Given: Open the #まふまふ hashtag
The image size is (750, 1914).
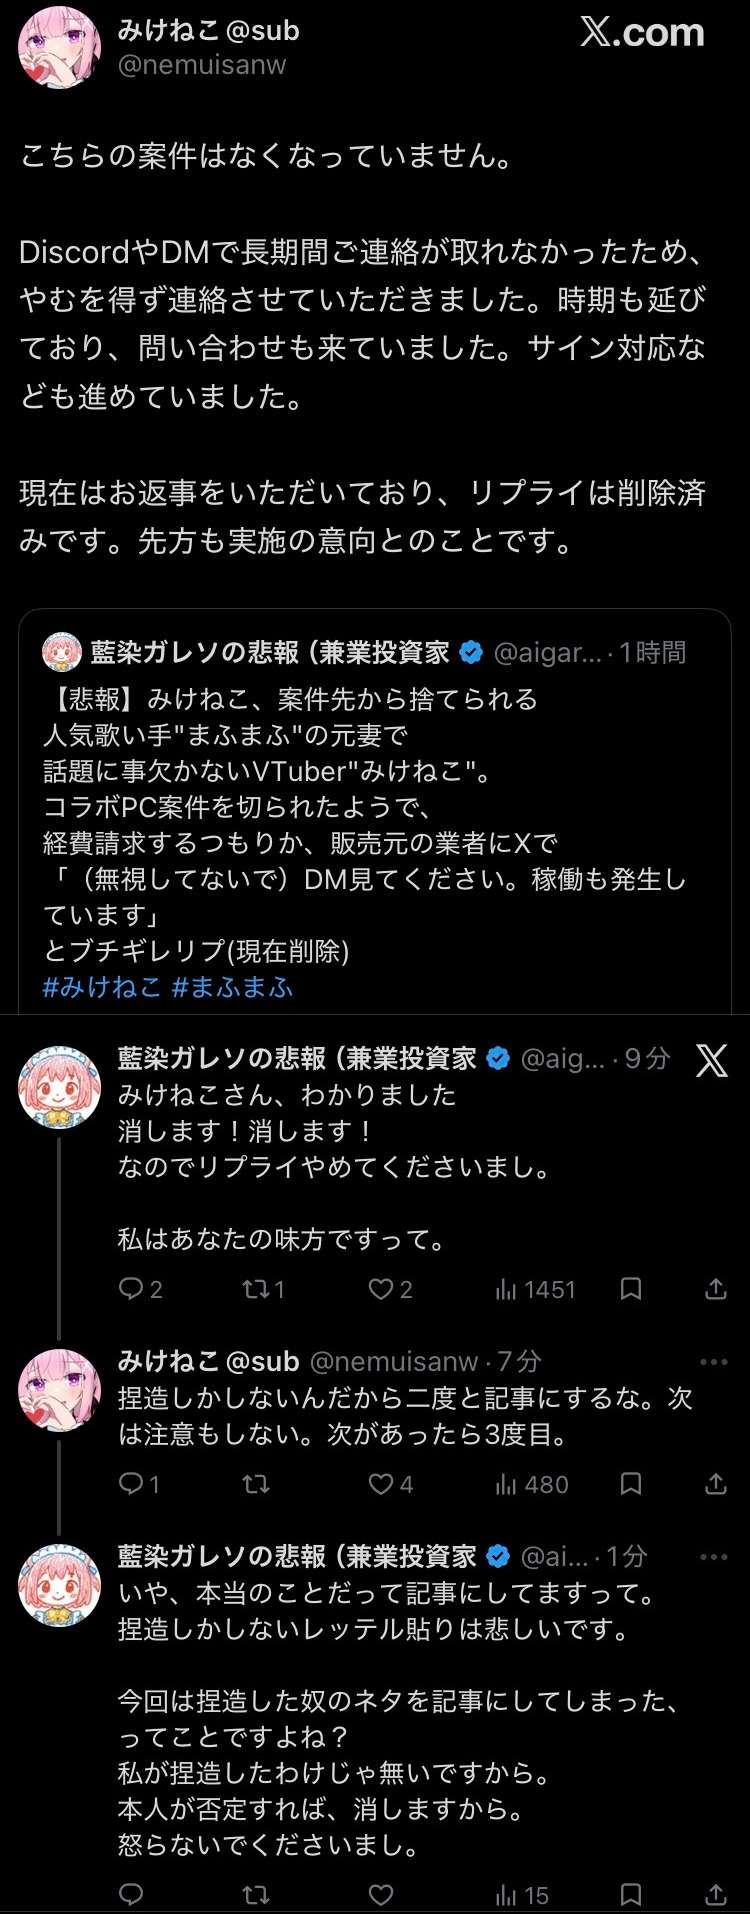Looking at the screenshot, I should [x=233, y=987].
